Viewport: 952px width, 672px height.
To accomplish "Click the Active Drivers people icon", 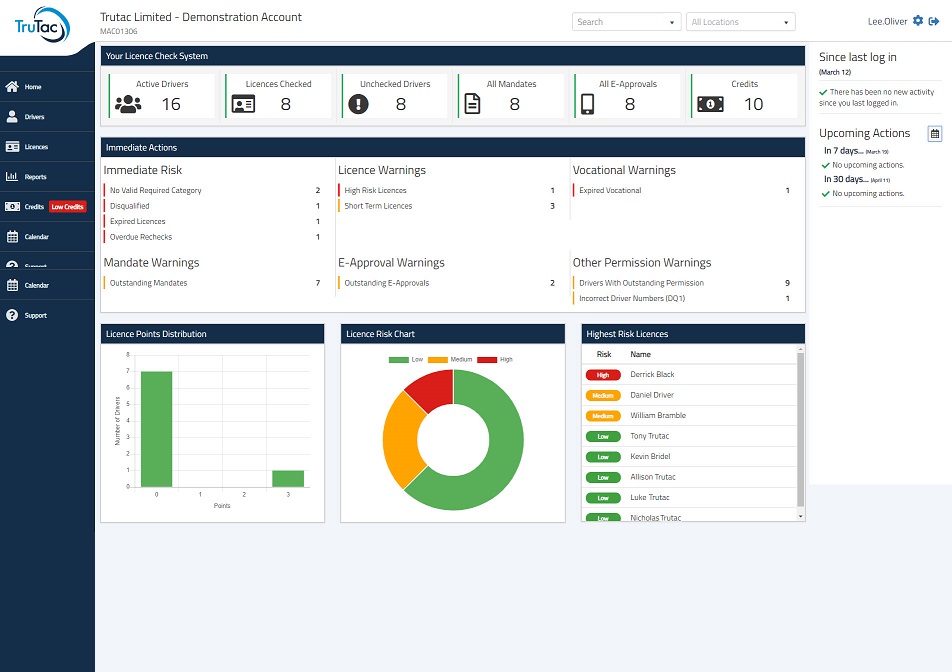I will [x=128, y=104].
